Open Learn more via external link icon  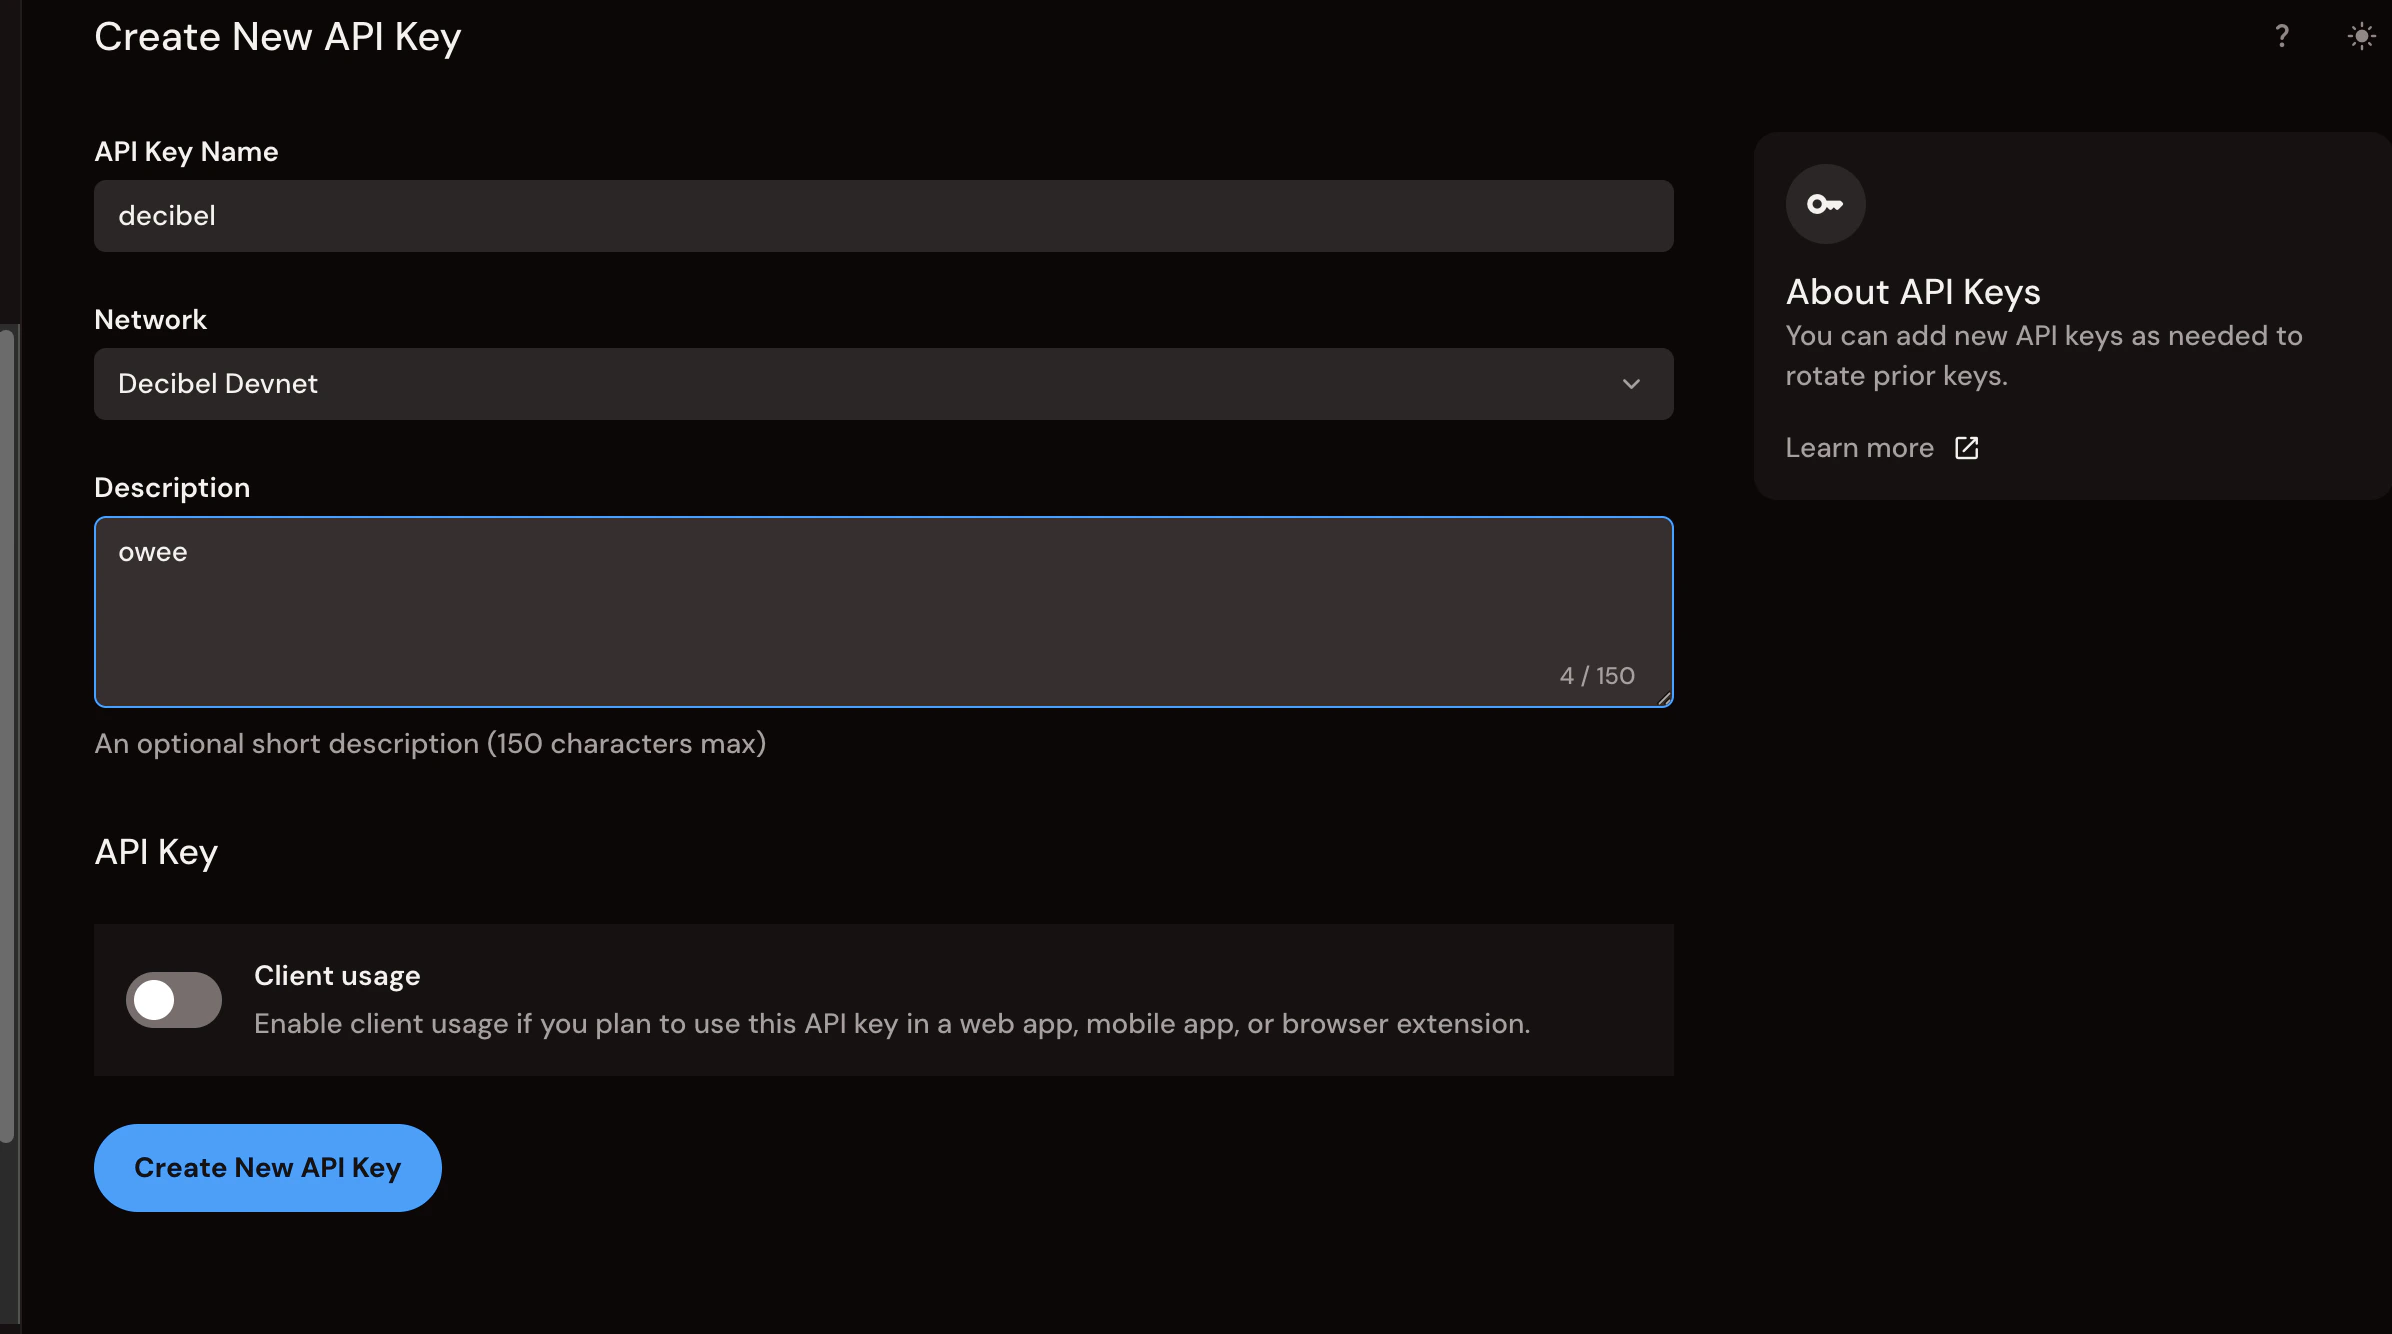(1966, 447)
